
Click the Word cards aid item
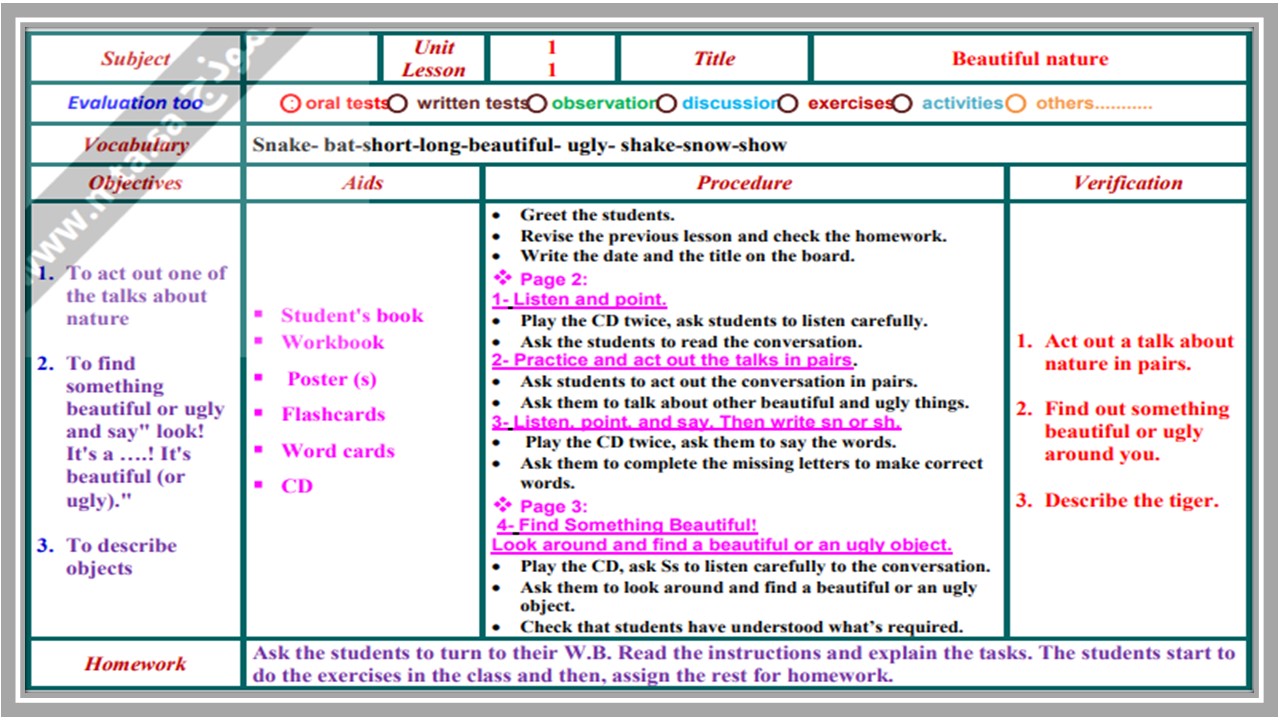pos(338,451)
